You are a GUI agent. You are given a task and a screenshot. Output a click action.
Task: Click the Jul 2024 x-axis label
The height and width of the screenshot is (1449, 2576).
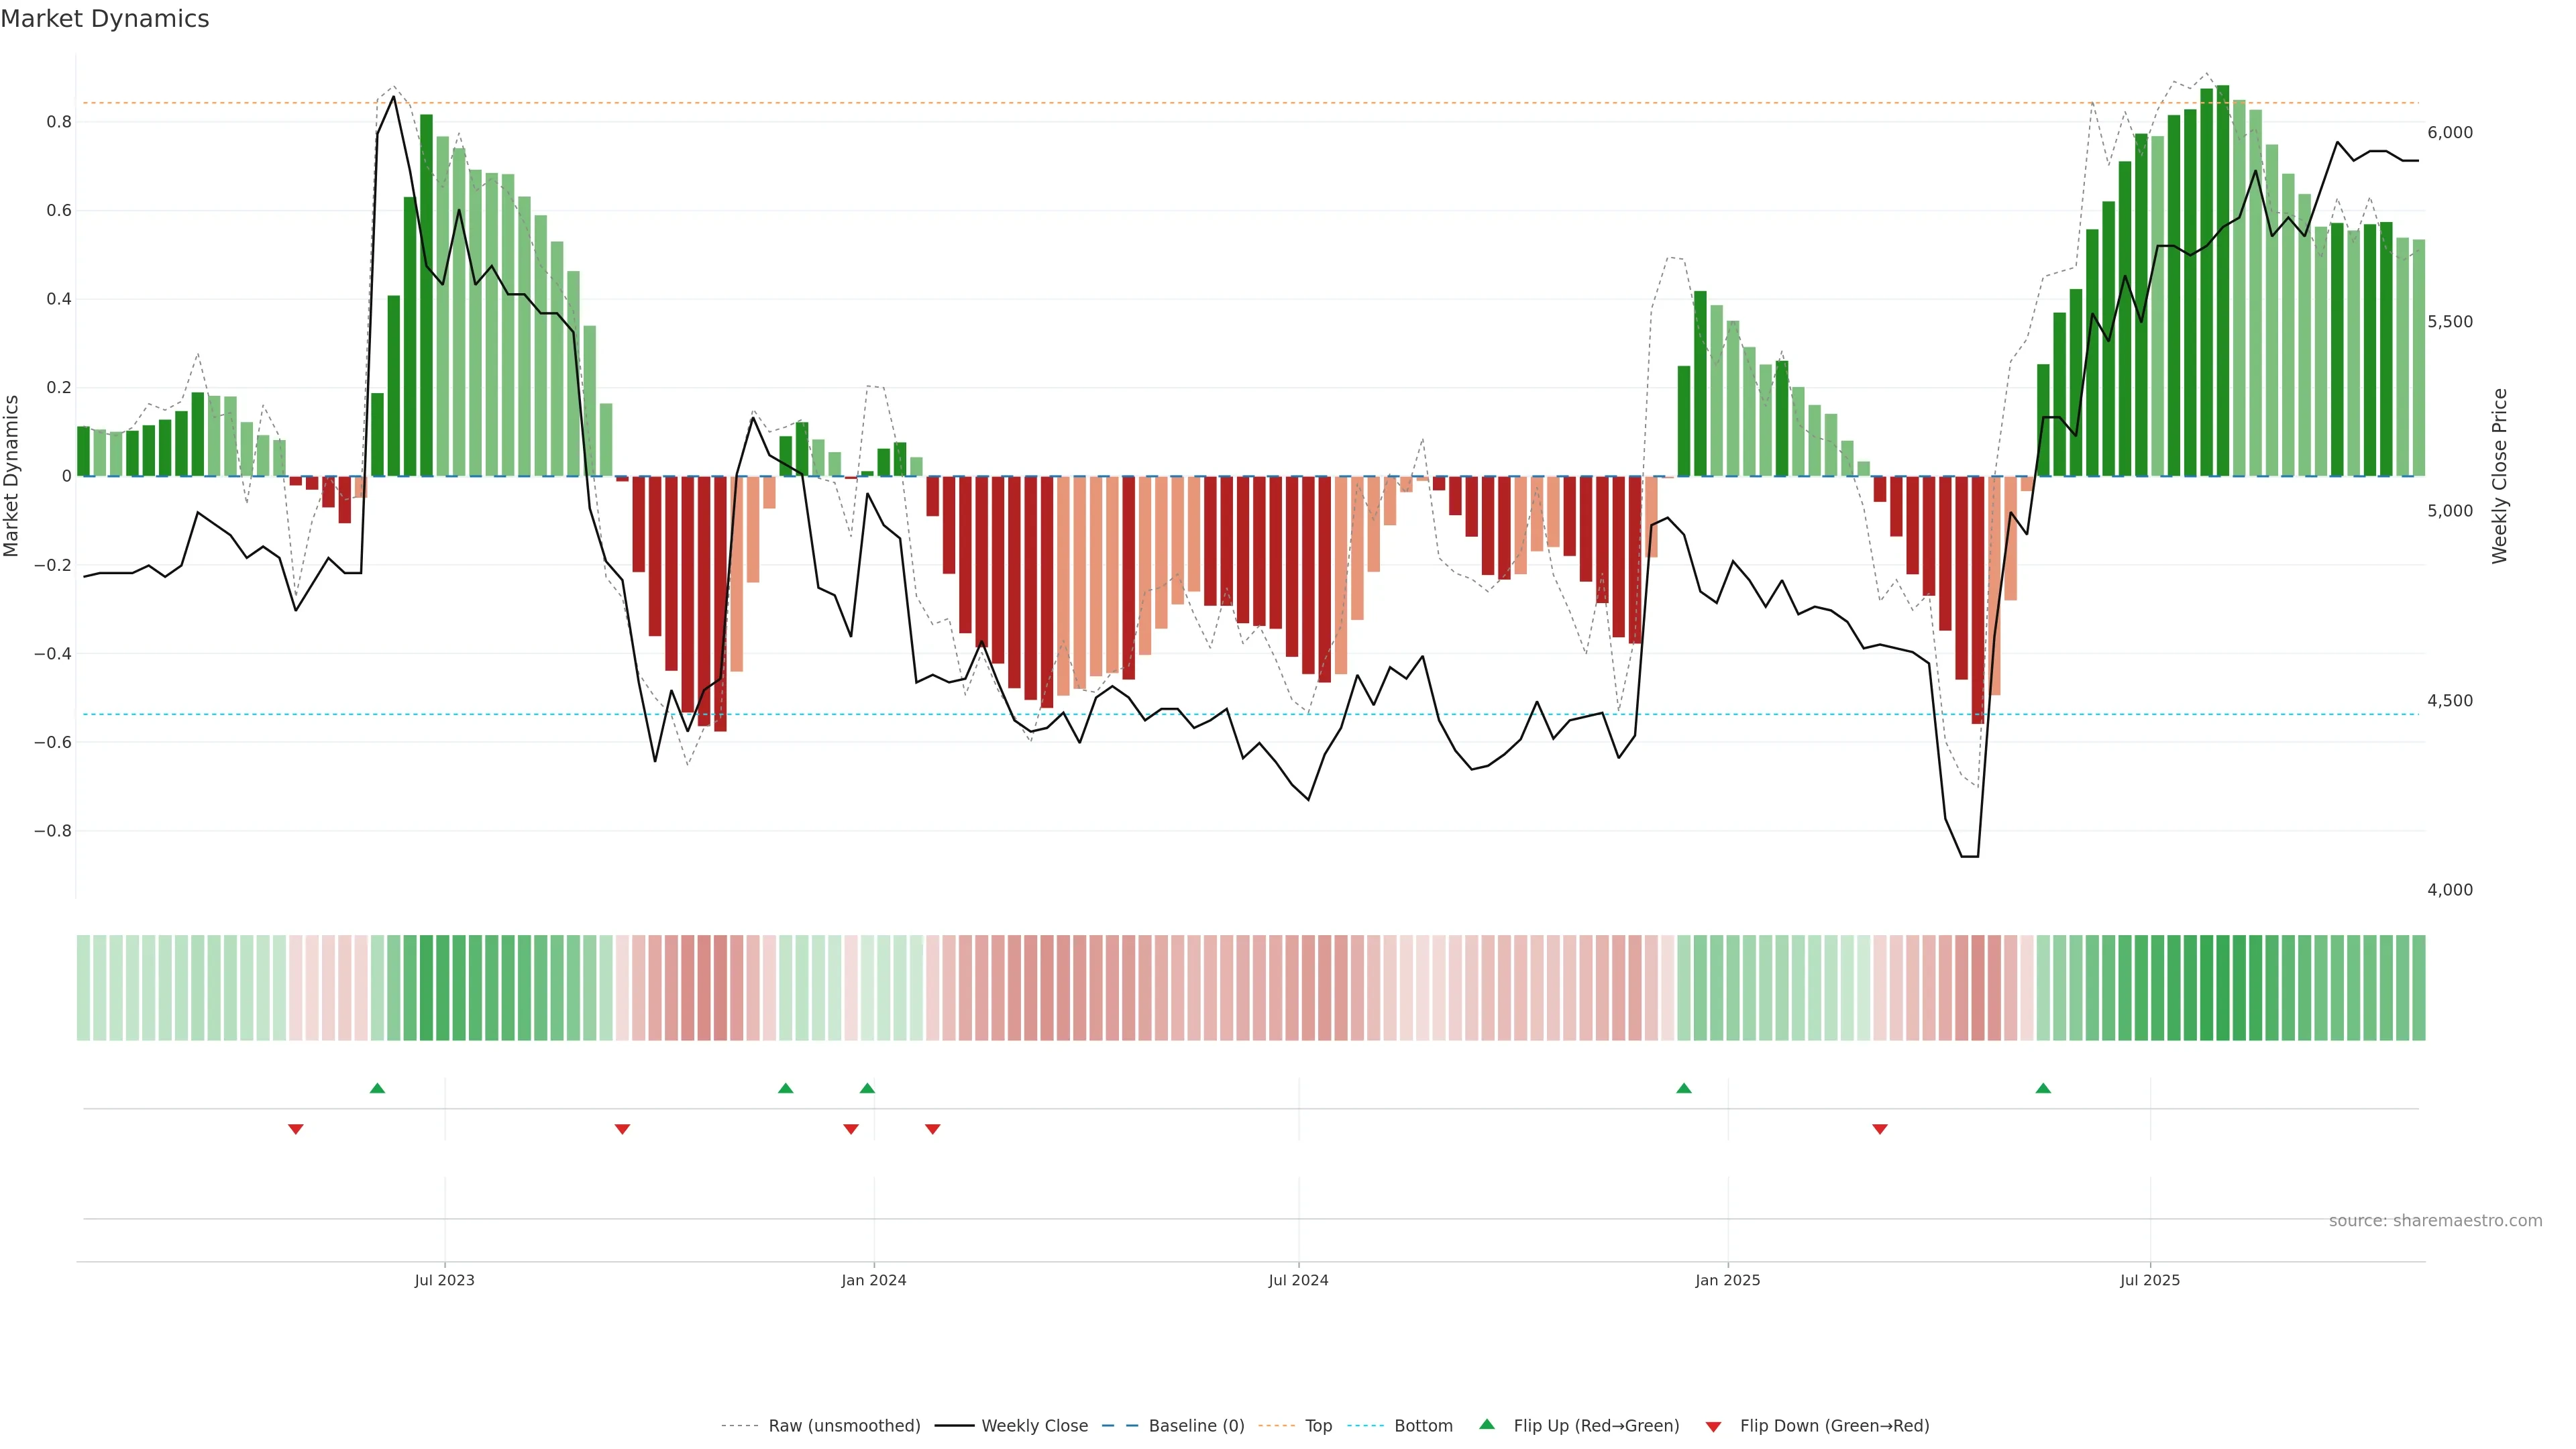[1298, 1280]
